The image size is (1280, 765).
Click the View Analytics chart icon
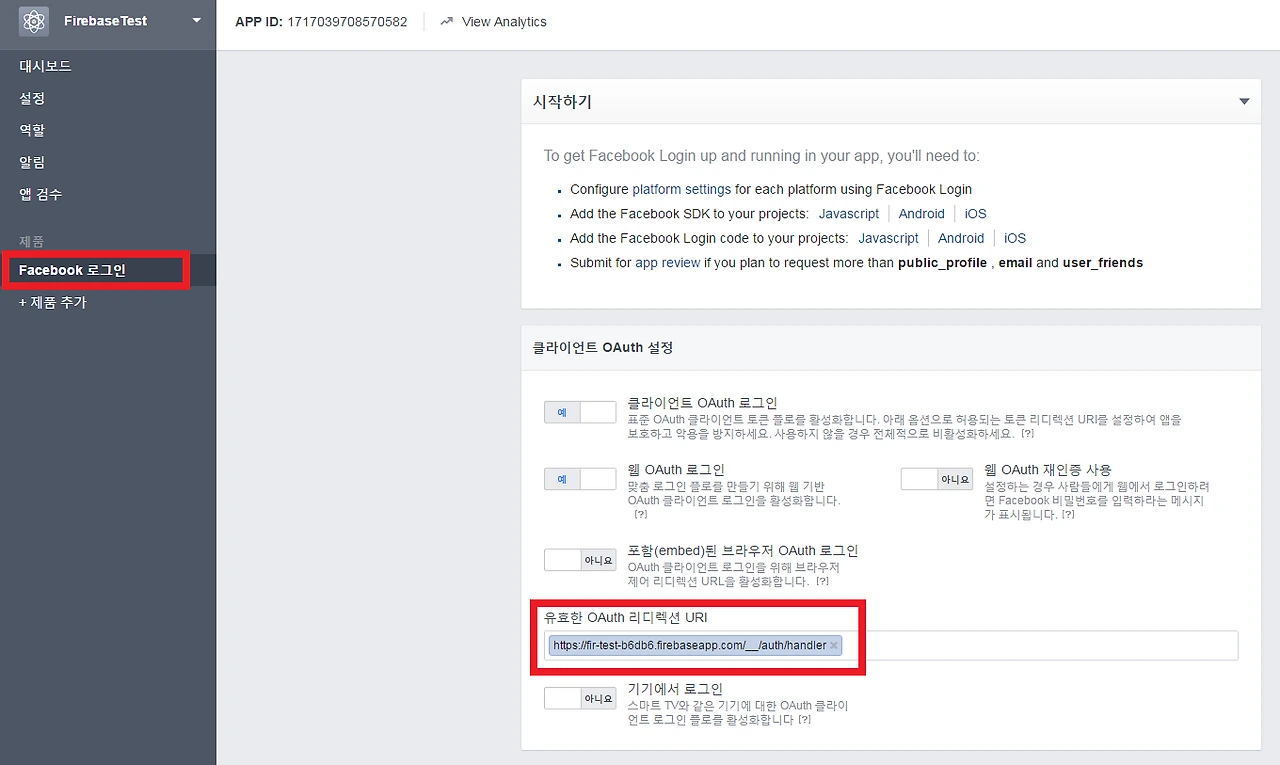click(x=446, y=21)
